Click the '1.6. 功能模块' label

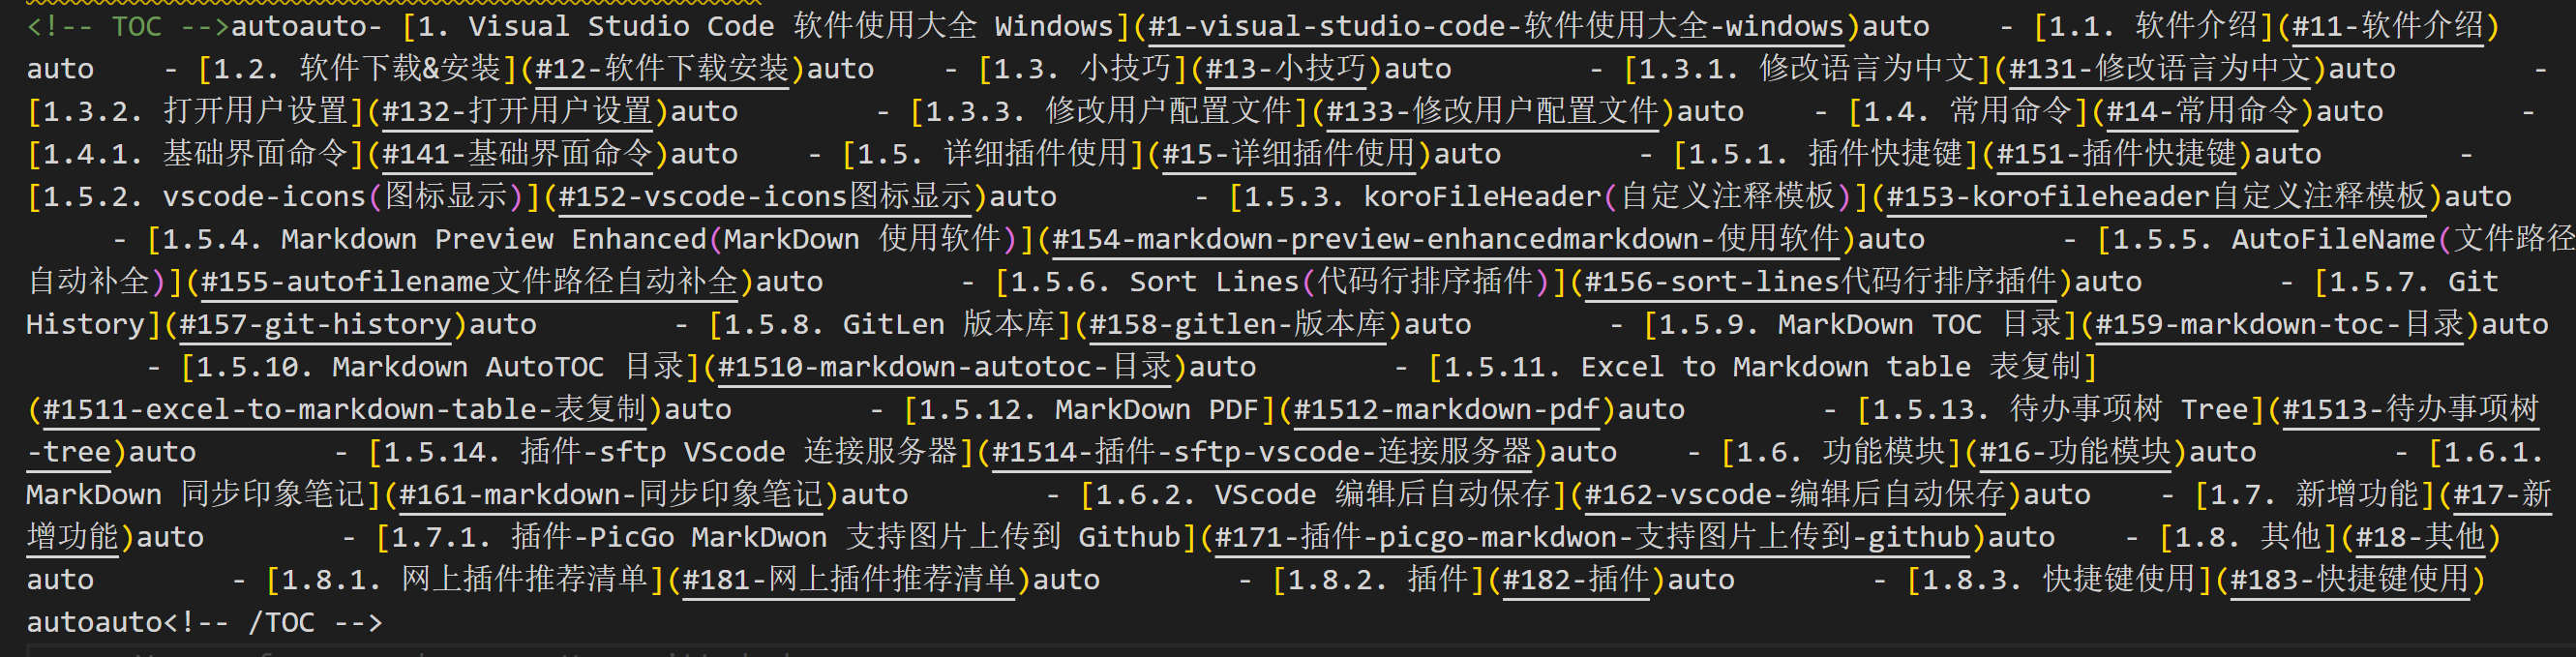point(1841,452)
